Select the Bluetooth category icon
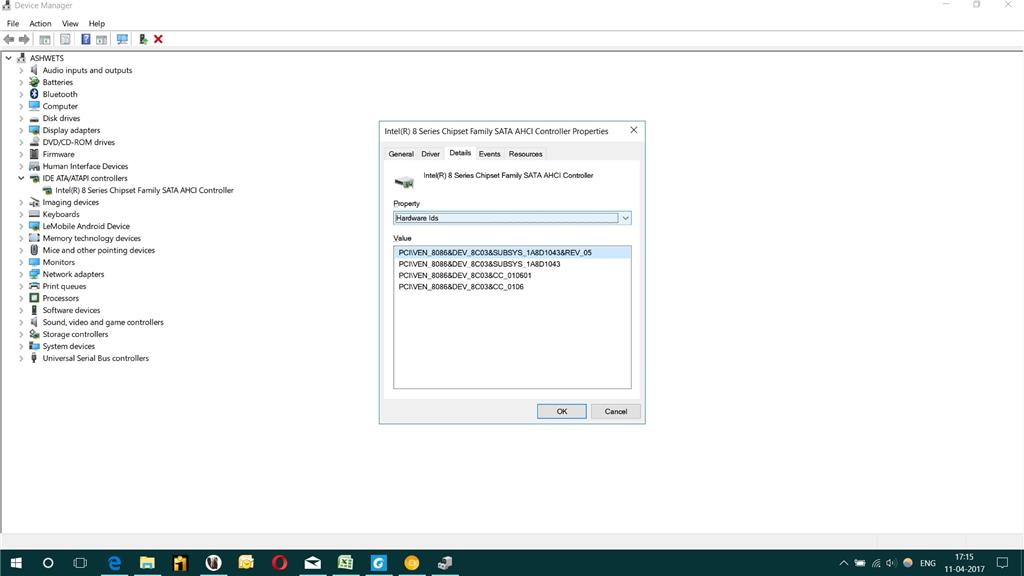 click(x=34, y=94)
